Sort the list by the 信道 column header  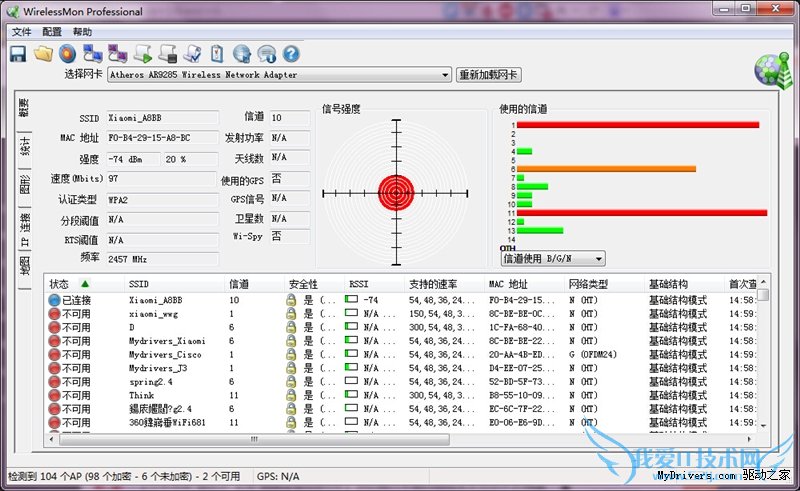click(x=254, y=284)
